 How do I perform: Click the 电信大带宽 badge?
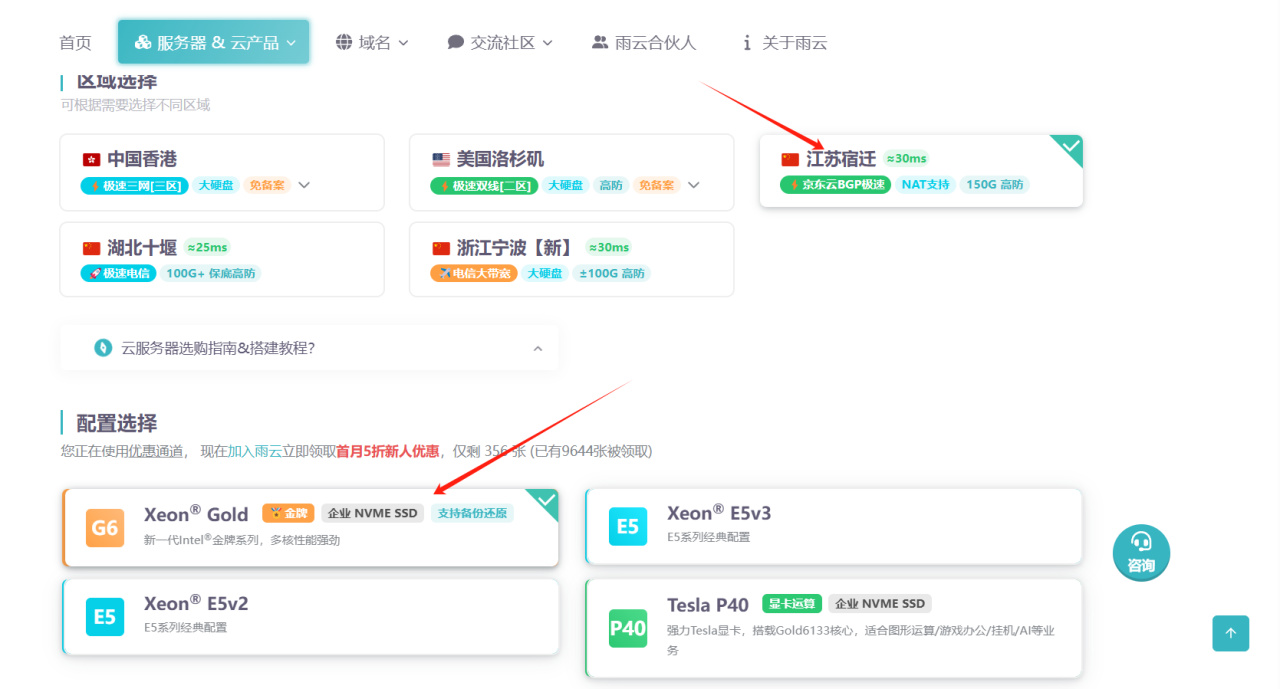coord(473,273)
